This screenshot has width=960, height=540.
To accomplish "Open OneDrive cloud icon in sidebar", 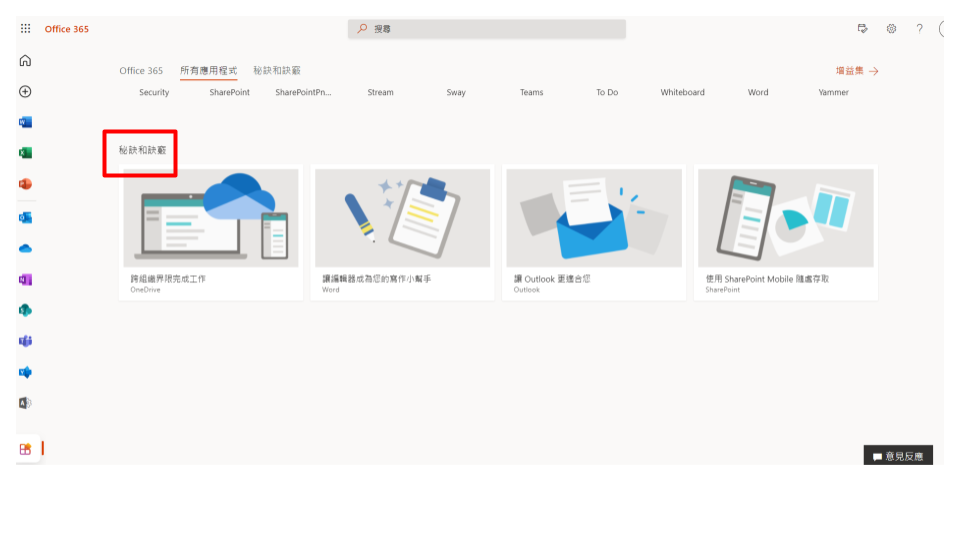I will [25, 249].
